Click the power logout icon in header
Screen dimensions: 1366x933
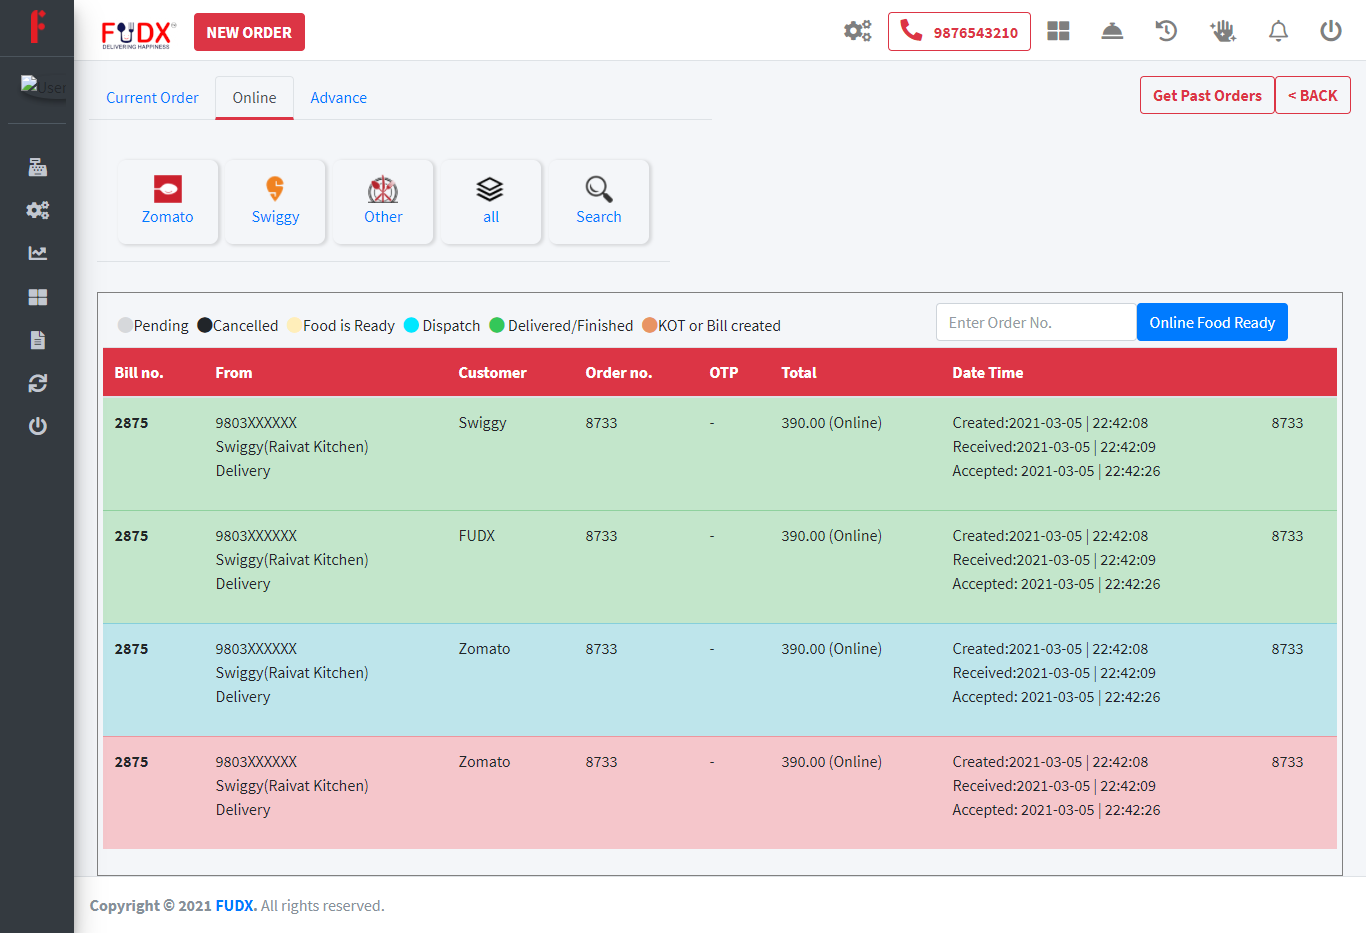click(1330, 31)
